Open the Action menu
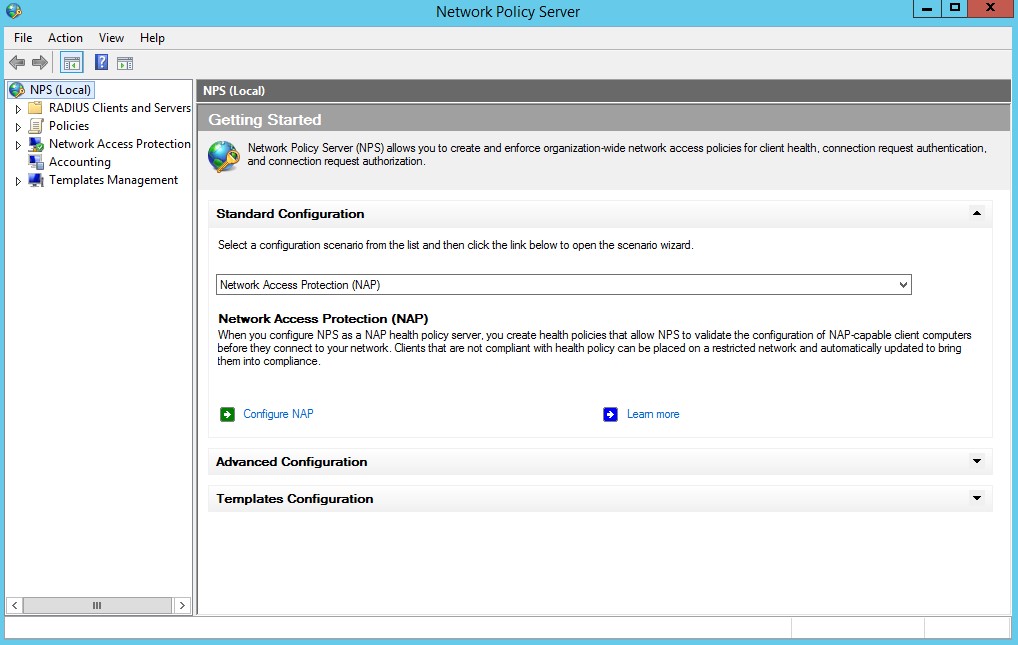This screenshot has width=1018, height=645. tap(65, 38)
